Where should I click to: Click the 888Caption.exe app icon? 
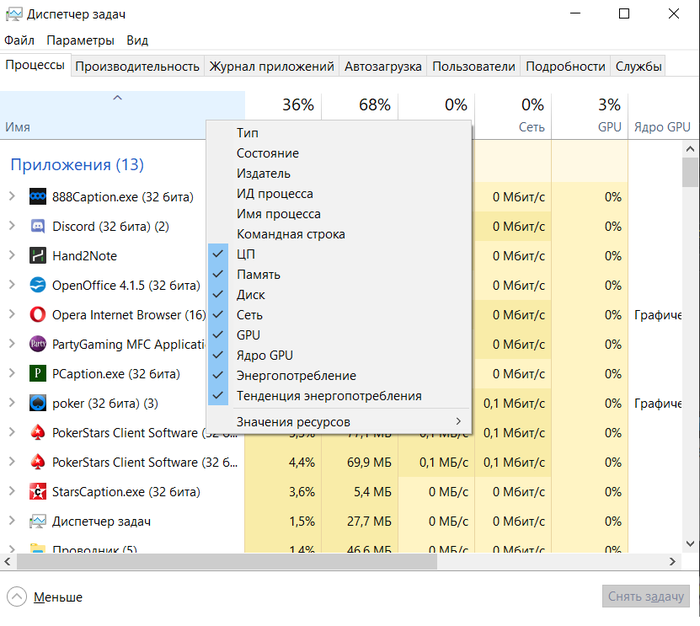point(38,196)
